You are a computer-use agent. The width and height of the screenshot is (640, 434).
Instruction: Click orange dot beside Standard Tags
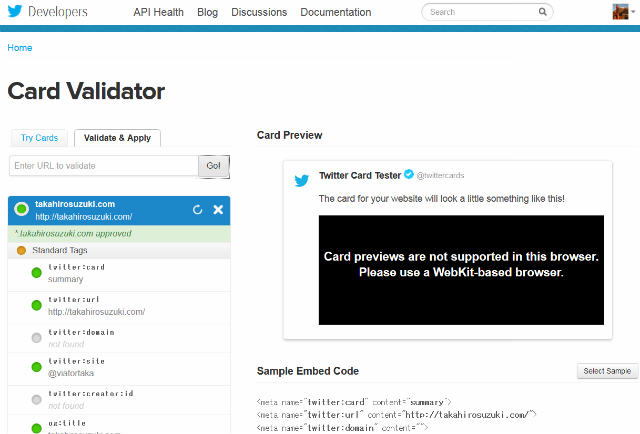pyautogui.click(x=21, y=250)
